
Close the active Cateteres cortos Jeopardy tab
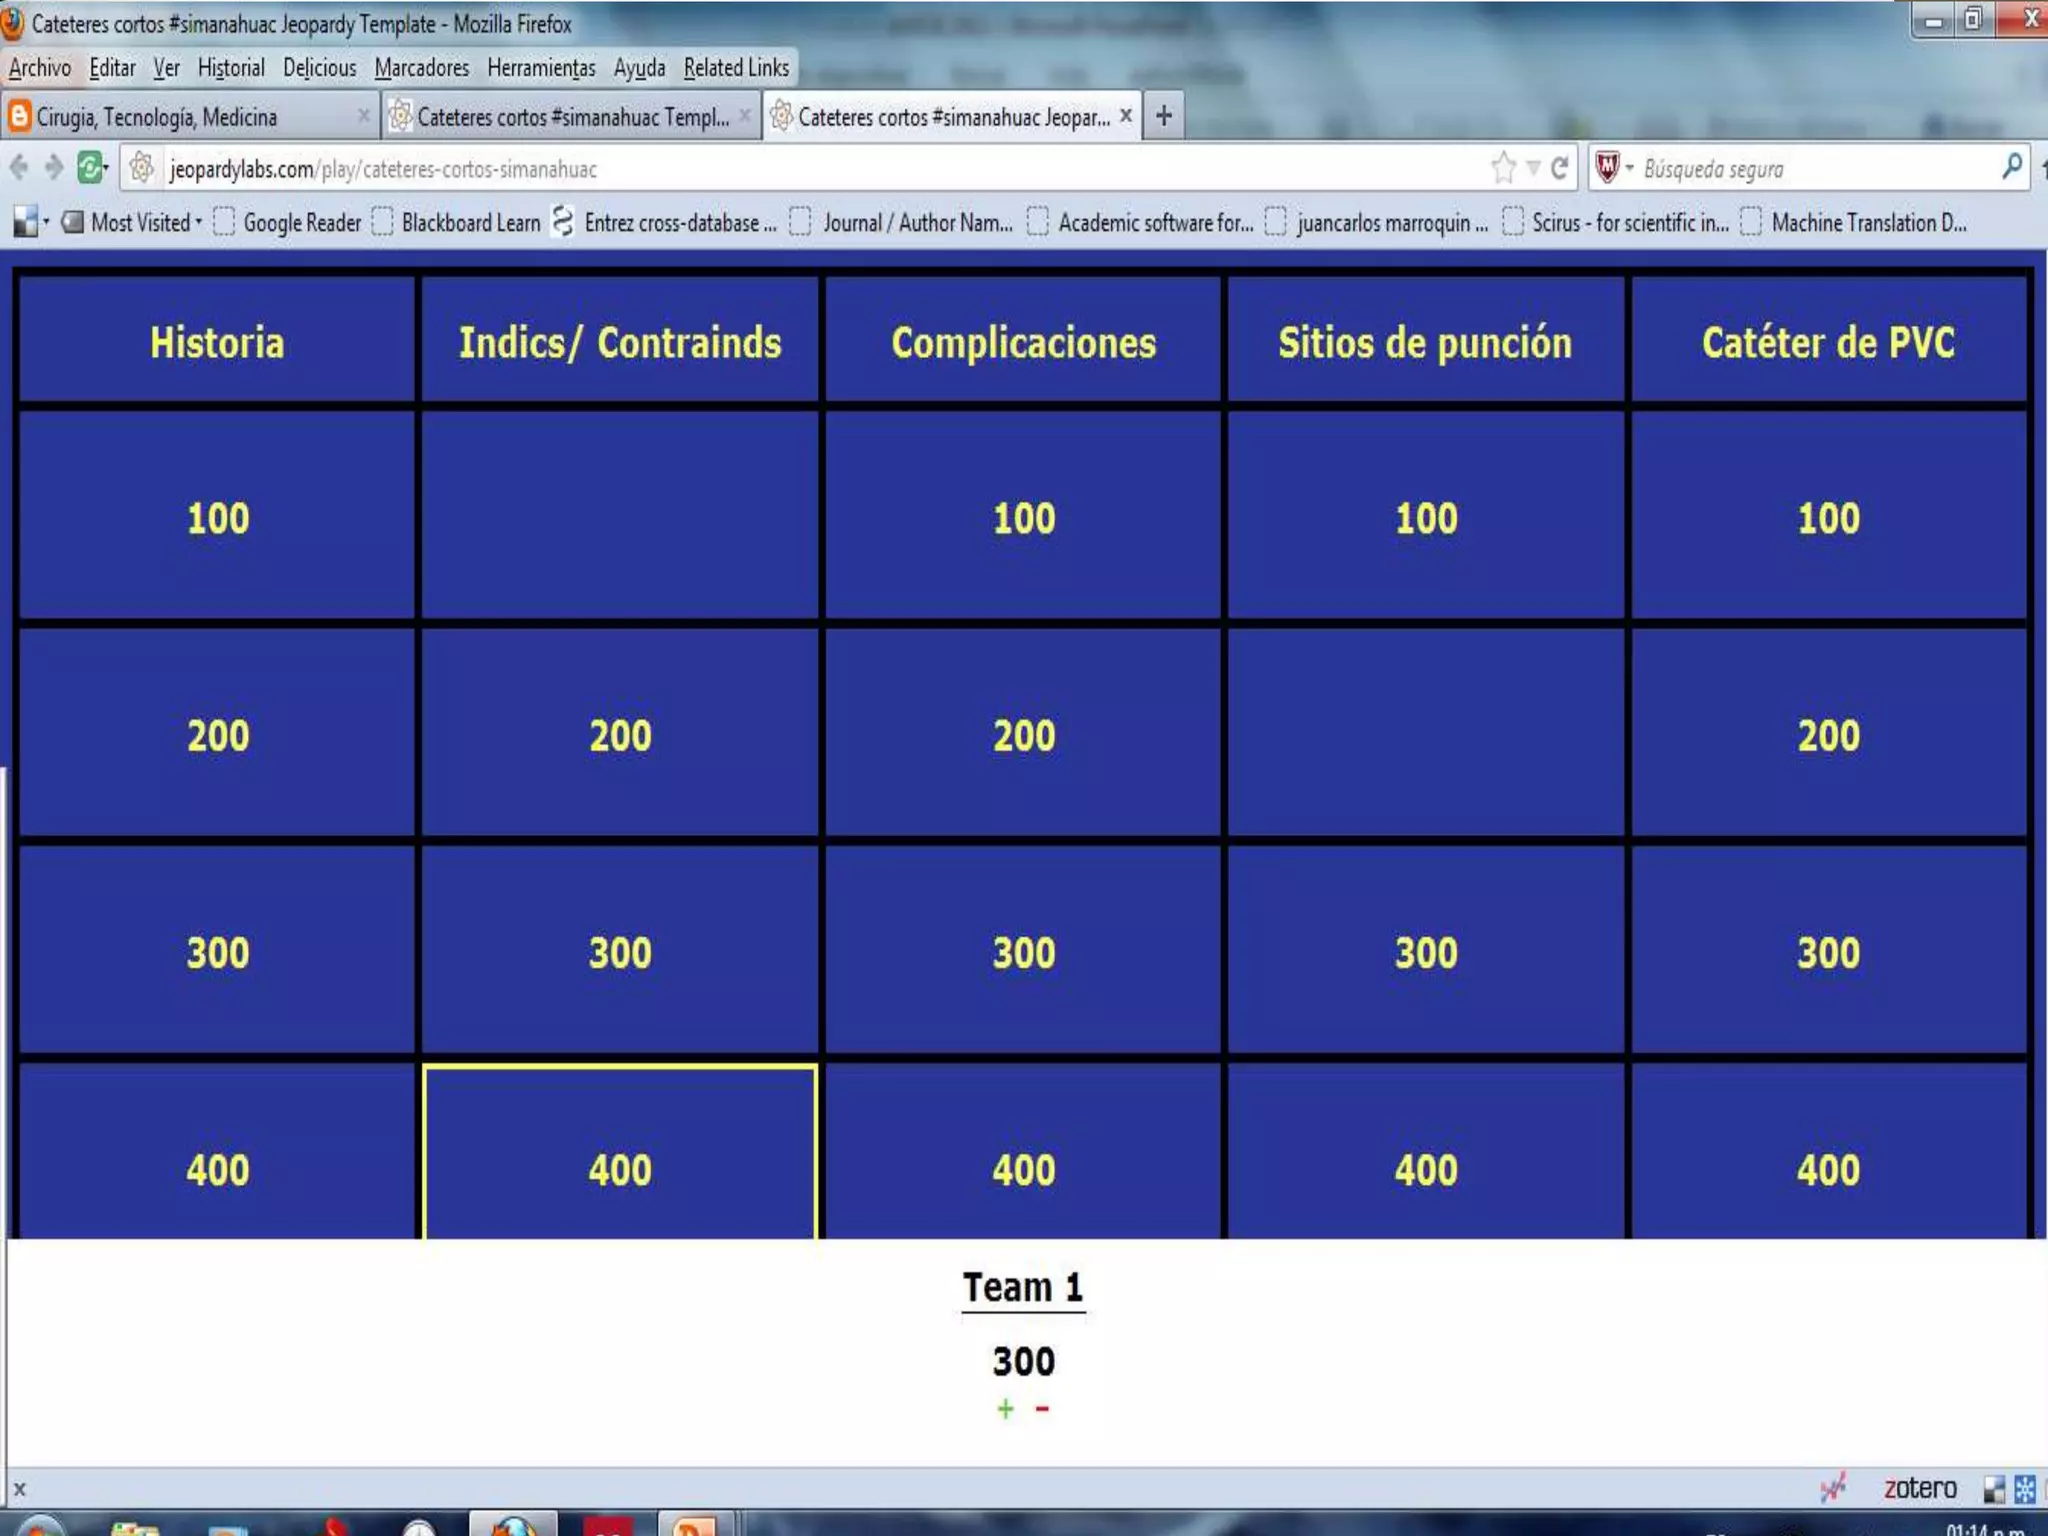1126,116
